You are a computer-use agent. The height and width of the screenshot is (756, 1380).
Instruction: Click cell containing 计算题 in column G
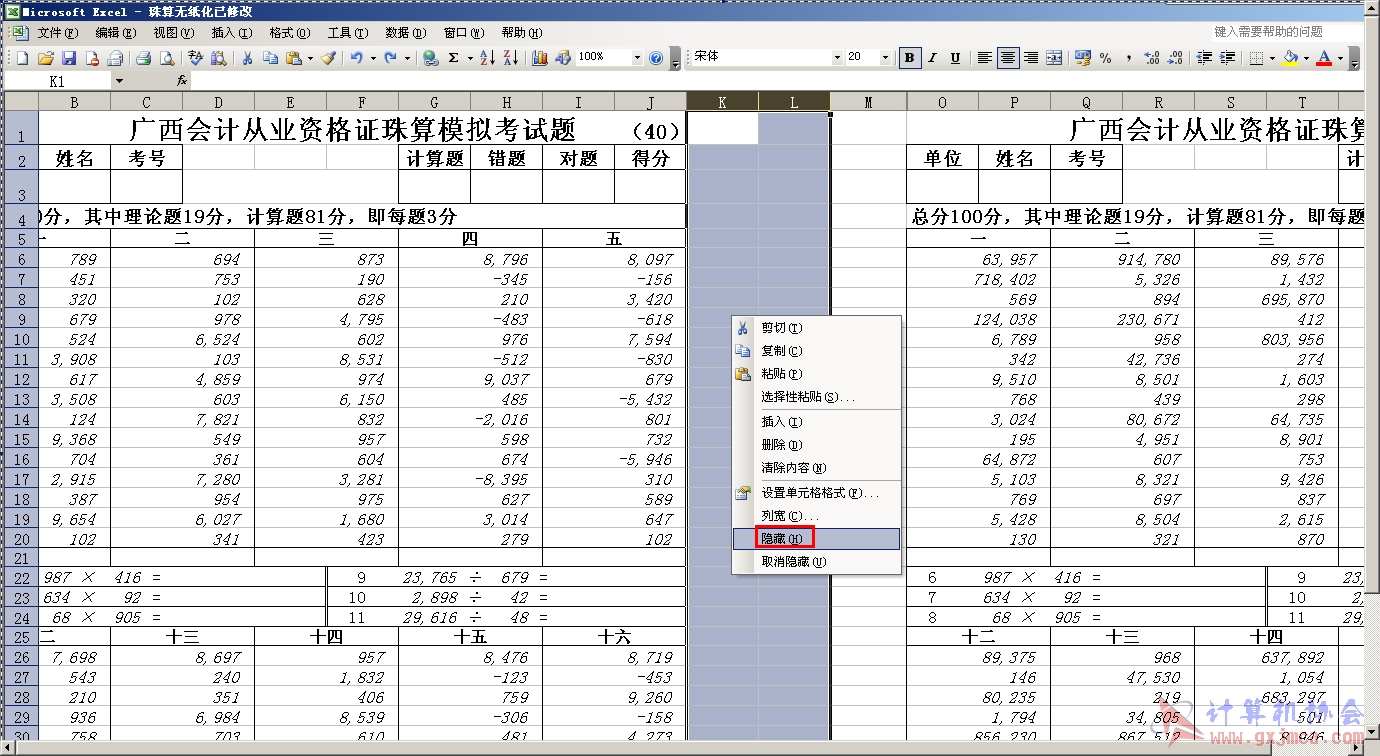click(x=435, y=158)
